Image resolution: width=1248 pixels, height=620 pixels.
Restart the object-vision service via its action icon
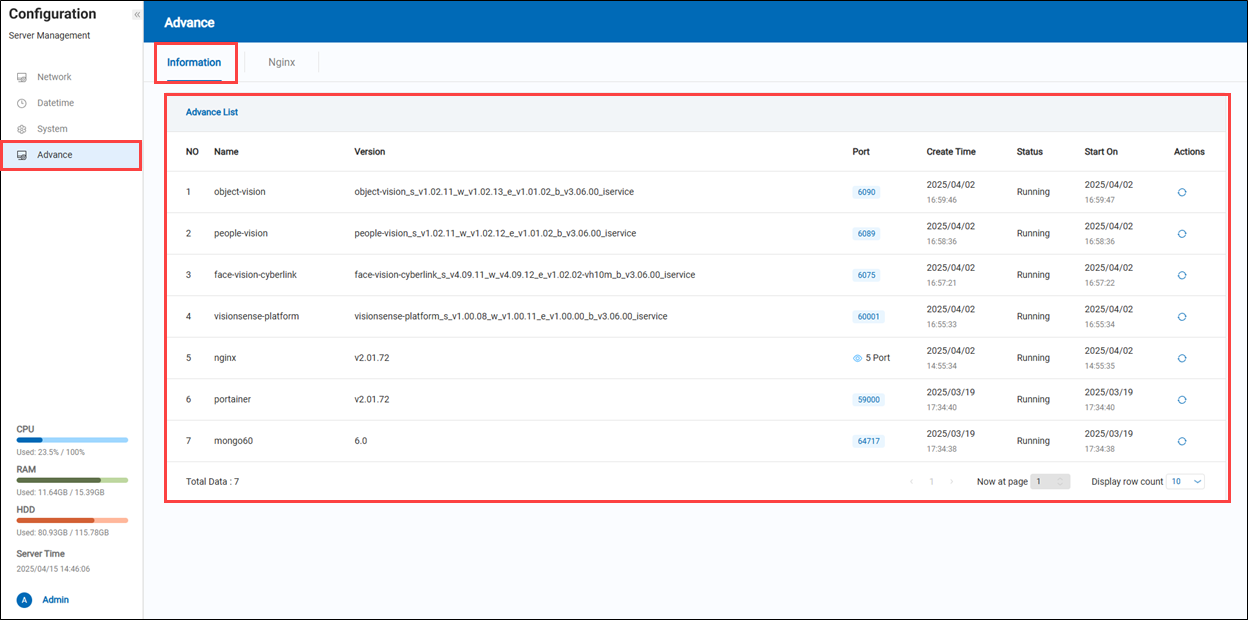click(1182, 192)
